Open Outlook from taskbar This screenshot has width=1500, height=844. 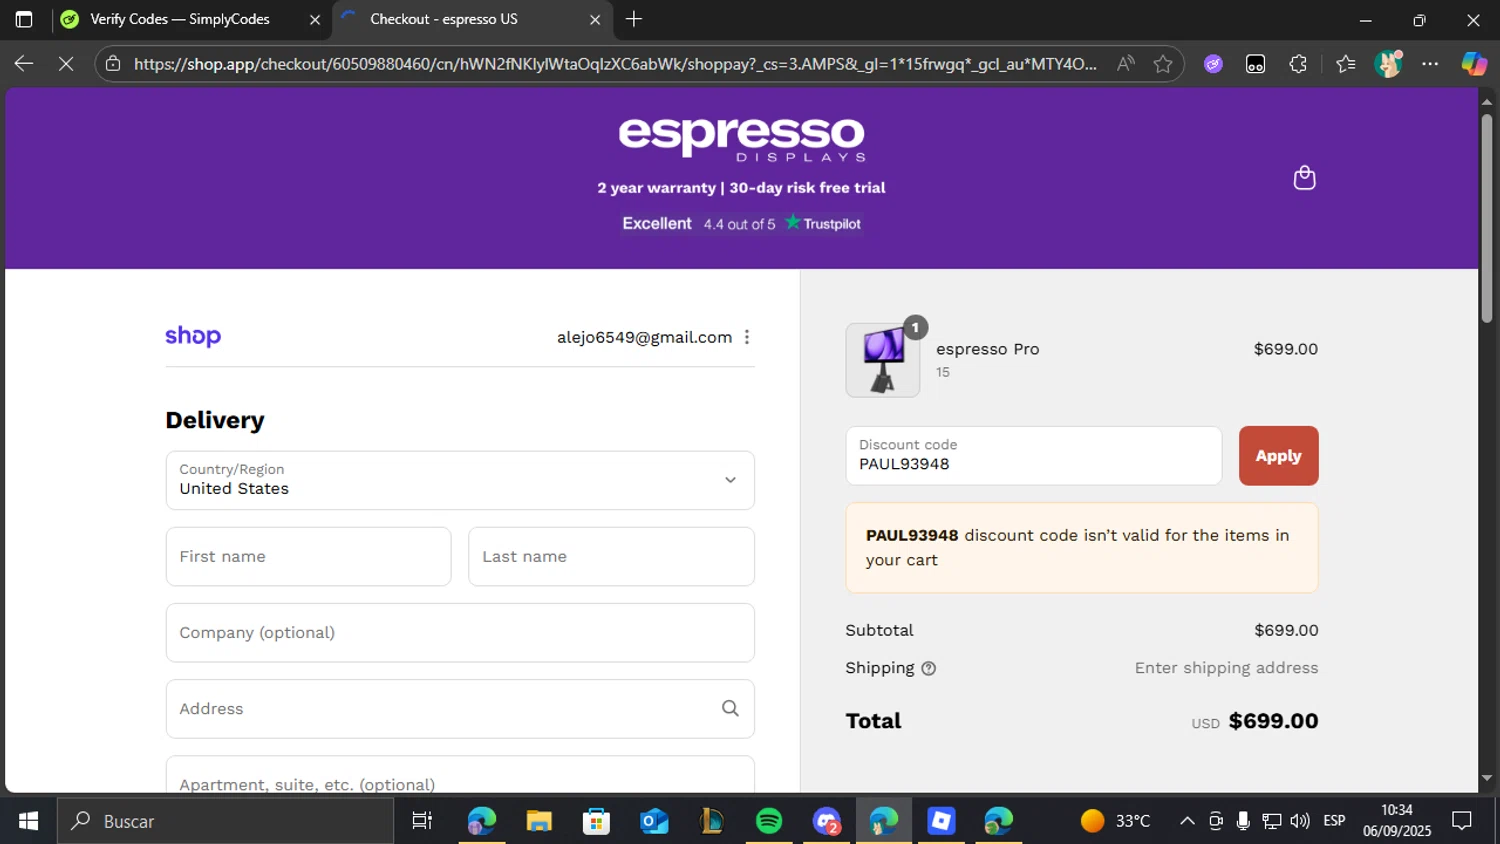point(654,821)
